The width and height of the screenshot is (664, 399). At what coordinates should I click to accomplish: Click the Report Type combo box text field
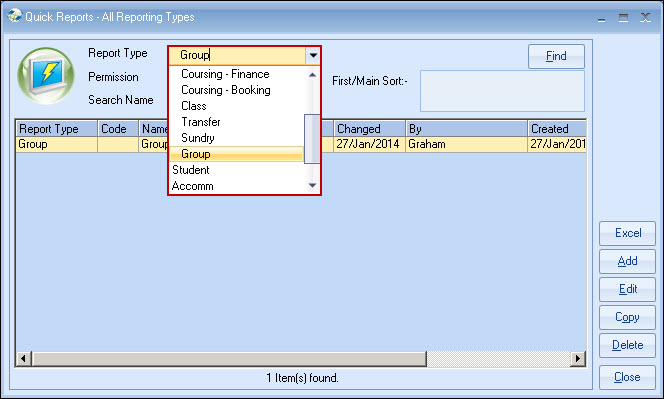click(x=237, y=55)
